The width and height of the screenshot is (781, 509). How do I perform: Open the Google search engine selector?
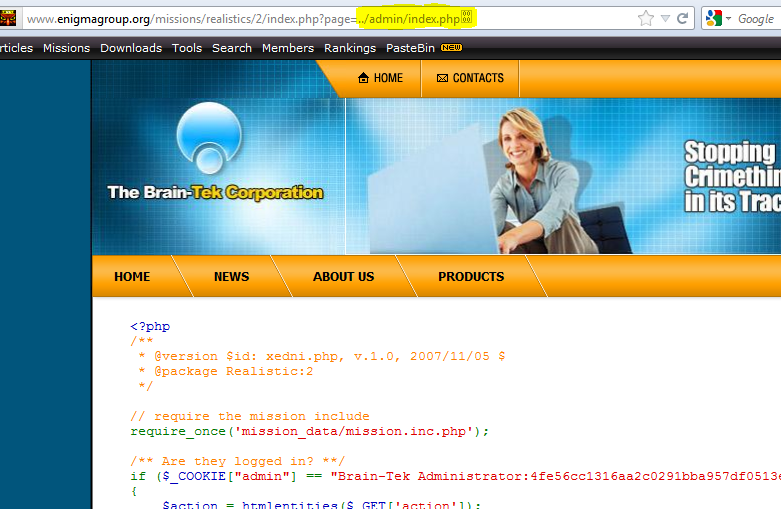click(718, 18)
